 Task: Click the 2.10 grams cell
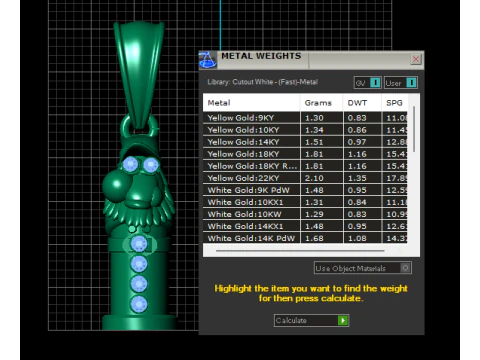pyautogui.click(x=321, y=178)
